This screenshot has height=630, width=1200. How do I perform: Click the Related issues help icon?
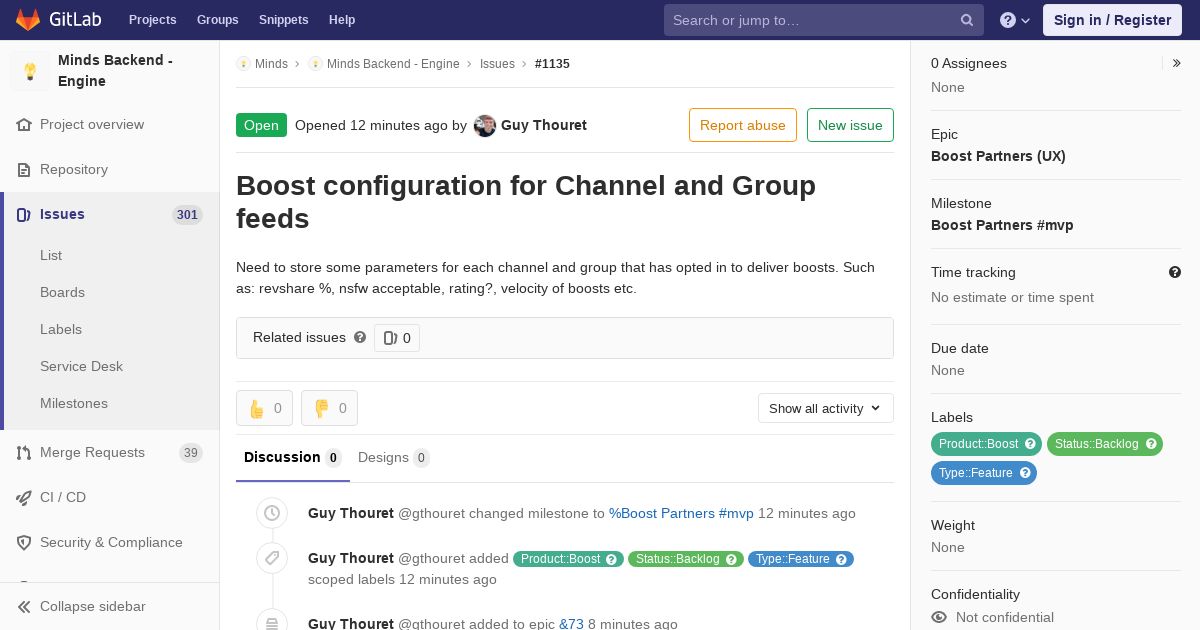pyautogui.click(x=360, y=338)
